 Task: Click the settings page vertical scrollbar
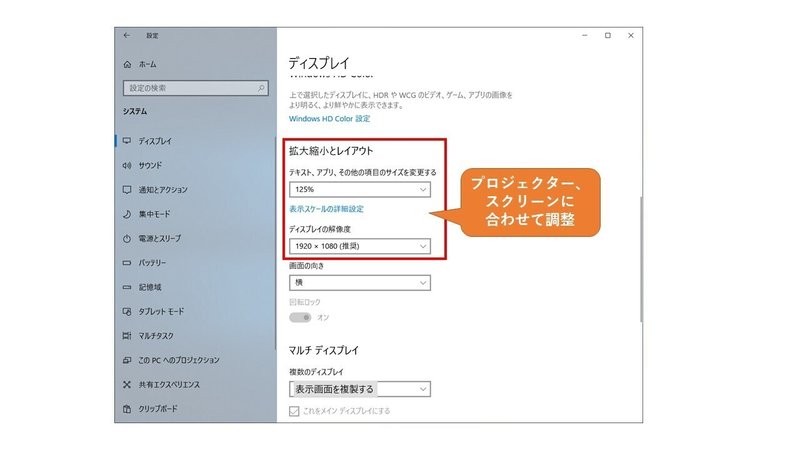point(640,259)
